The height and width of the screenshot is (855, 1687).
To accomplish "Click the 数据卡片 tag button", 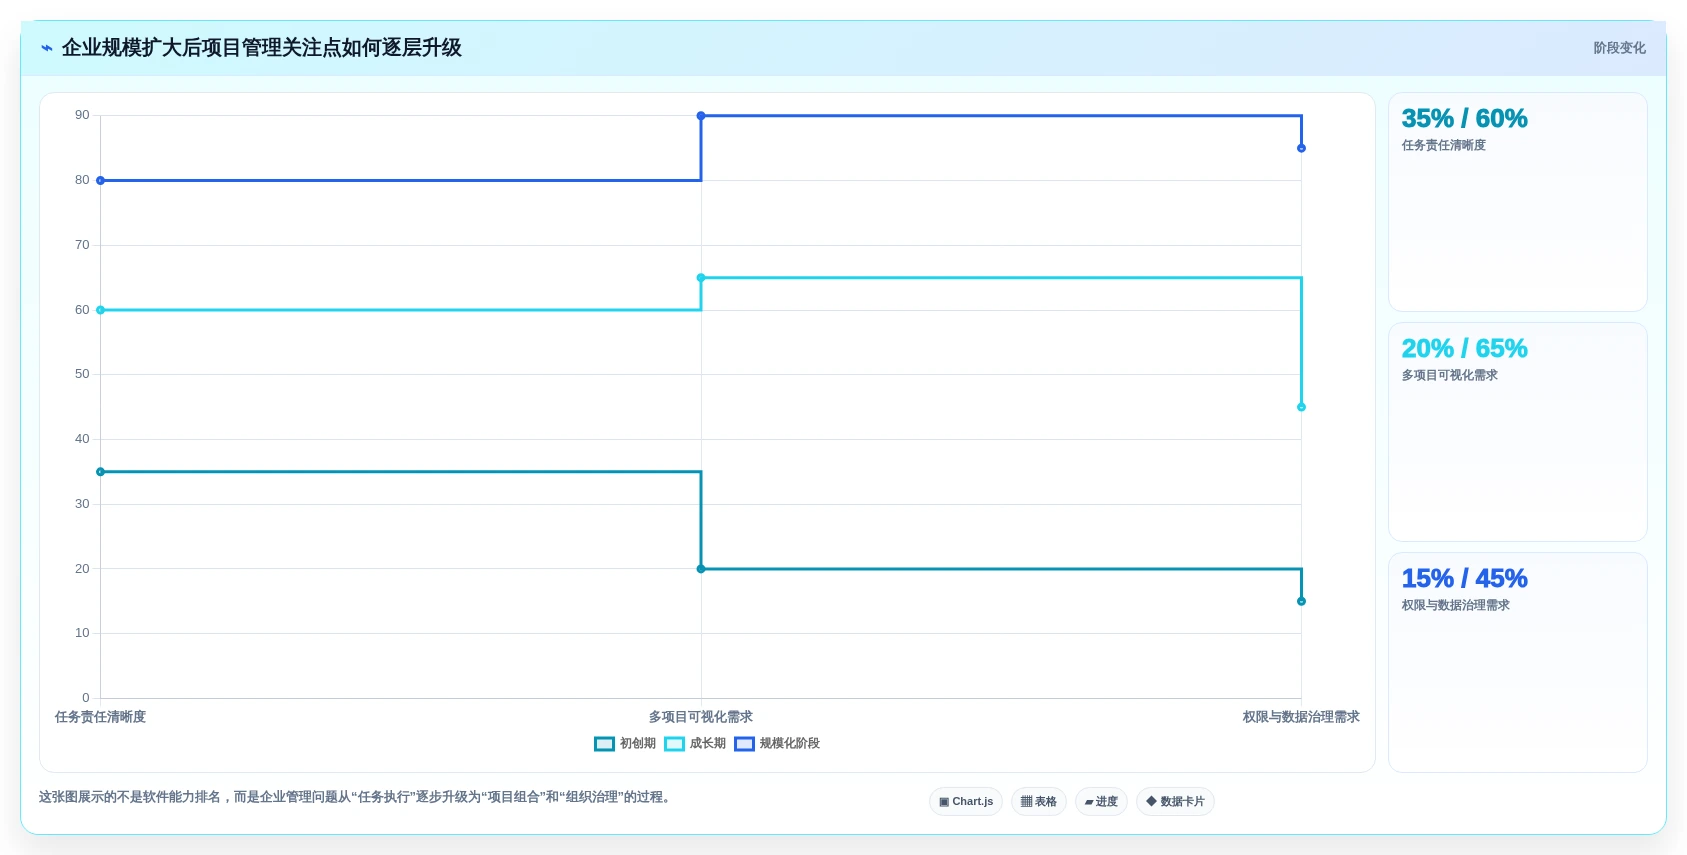I will pos(1175,802).
